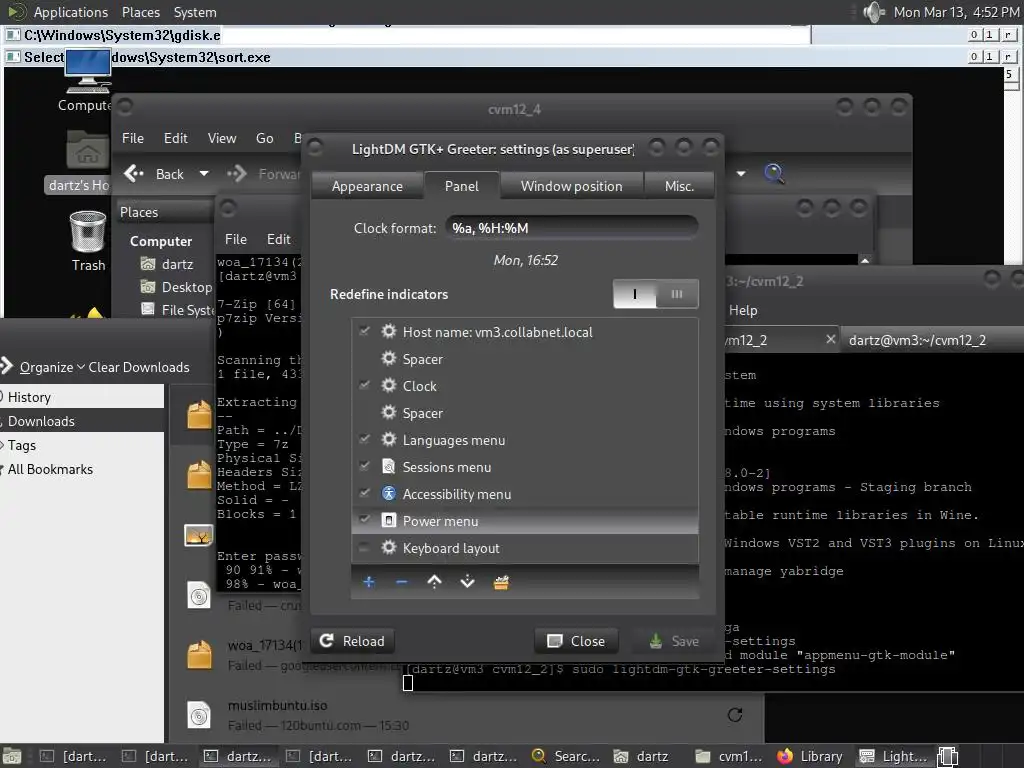Image resolution: width=1024 pixels, height=768 pixels.
Task: Open the Searc... taskbar item
Action: [x=566, y=756]
